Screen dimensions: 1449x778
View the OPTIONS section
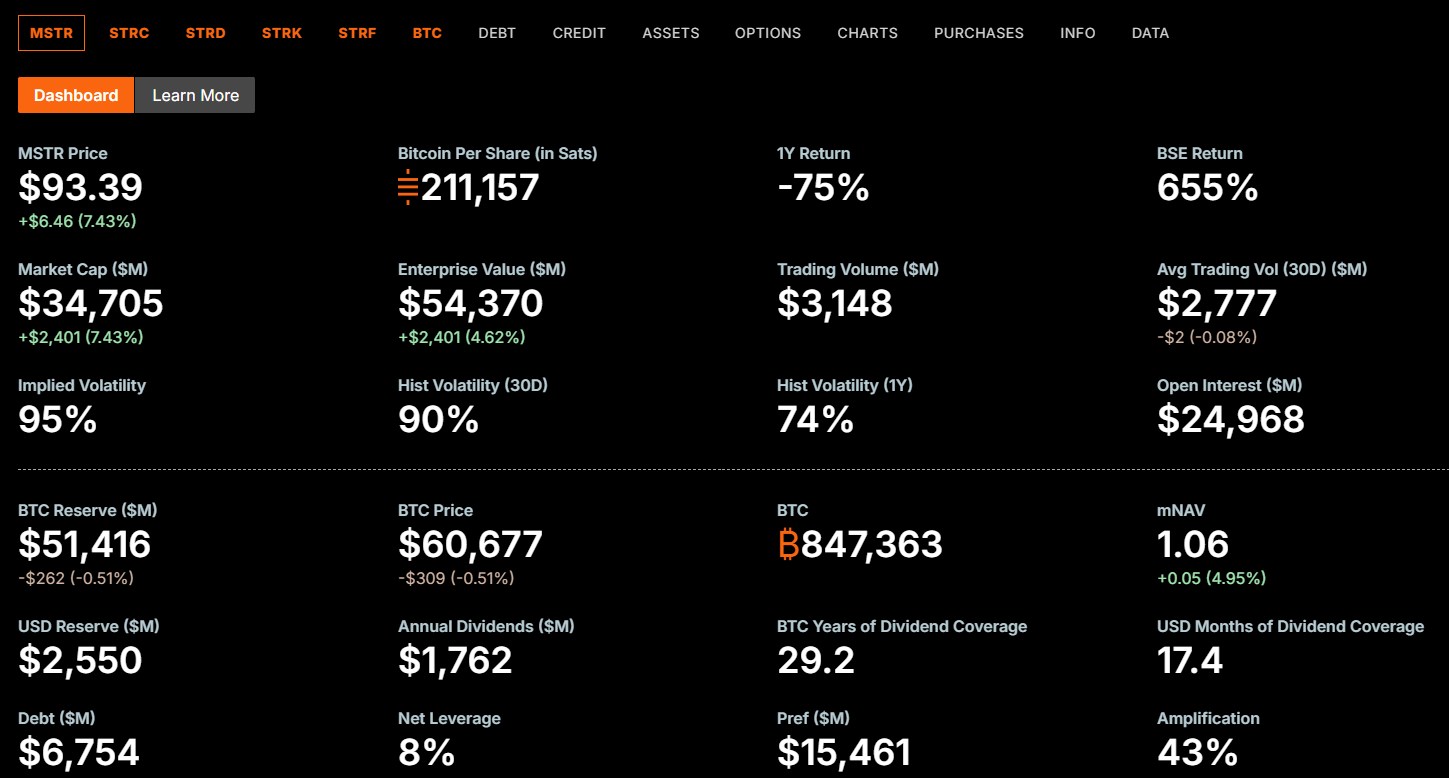(x=768, y=33)
